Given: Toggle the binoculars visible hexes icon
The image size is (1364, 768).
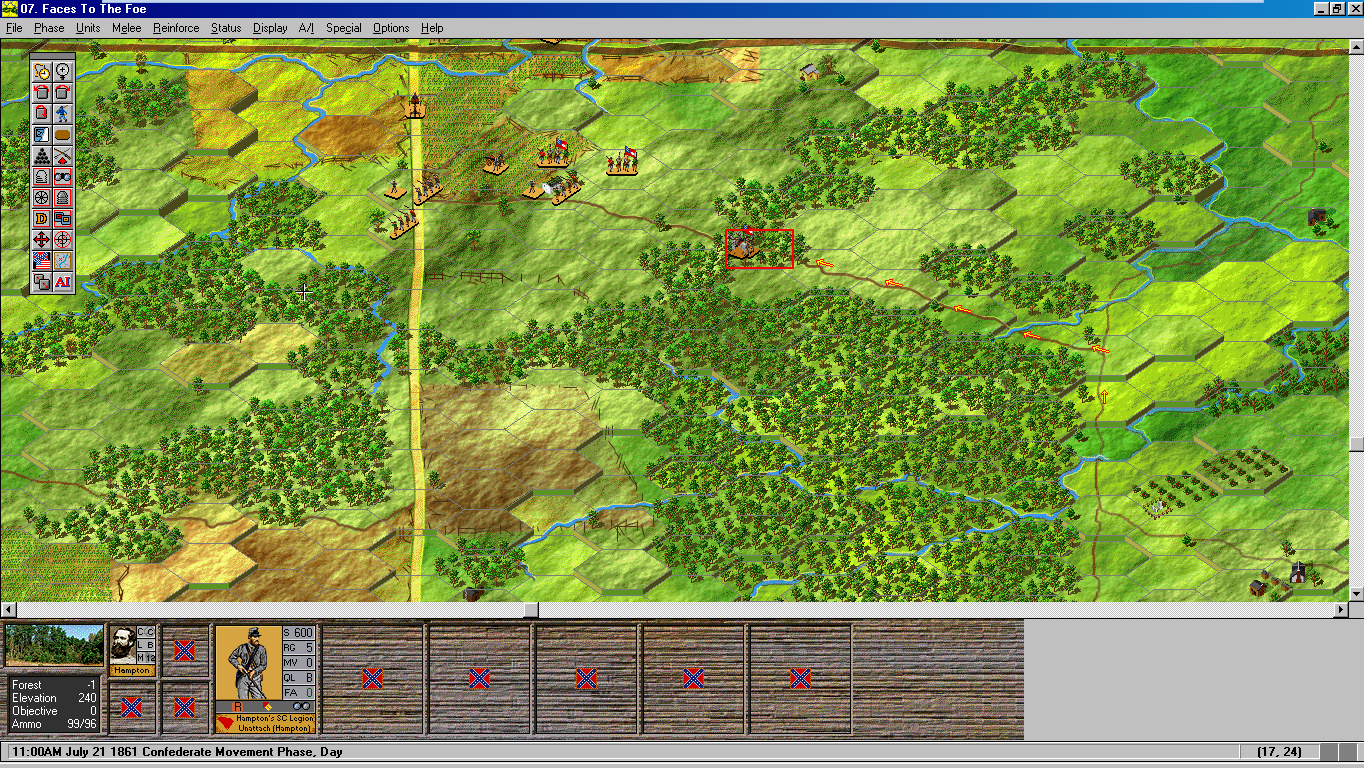Looking at the screenshot, I should click(x=62, y=176).
